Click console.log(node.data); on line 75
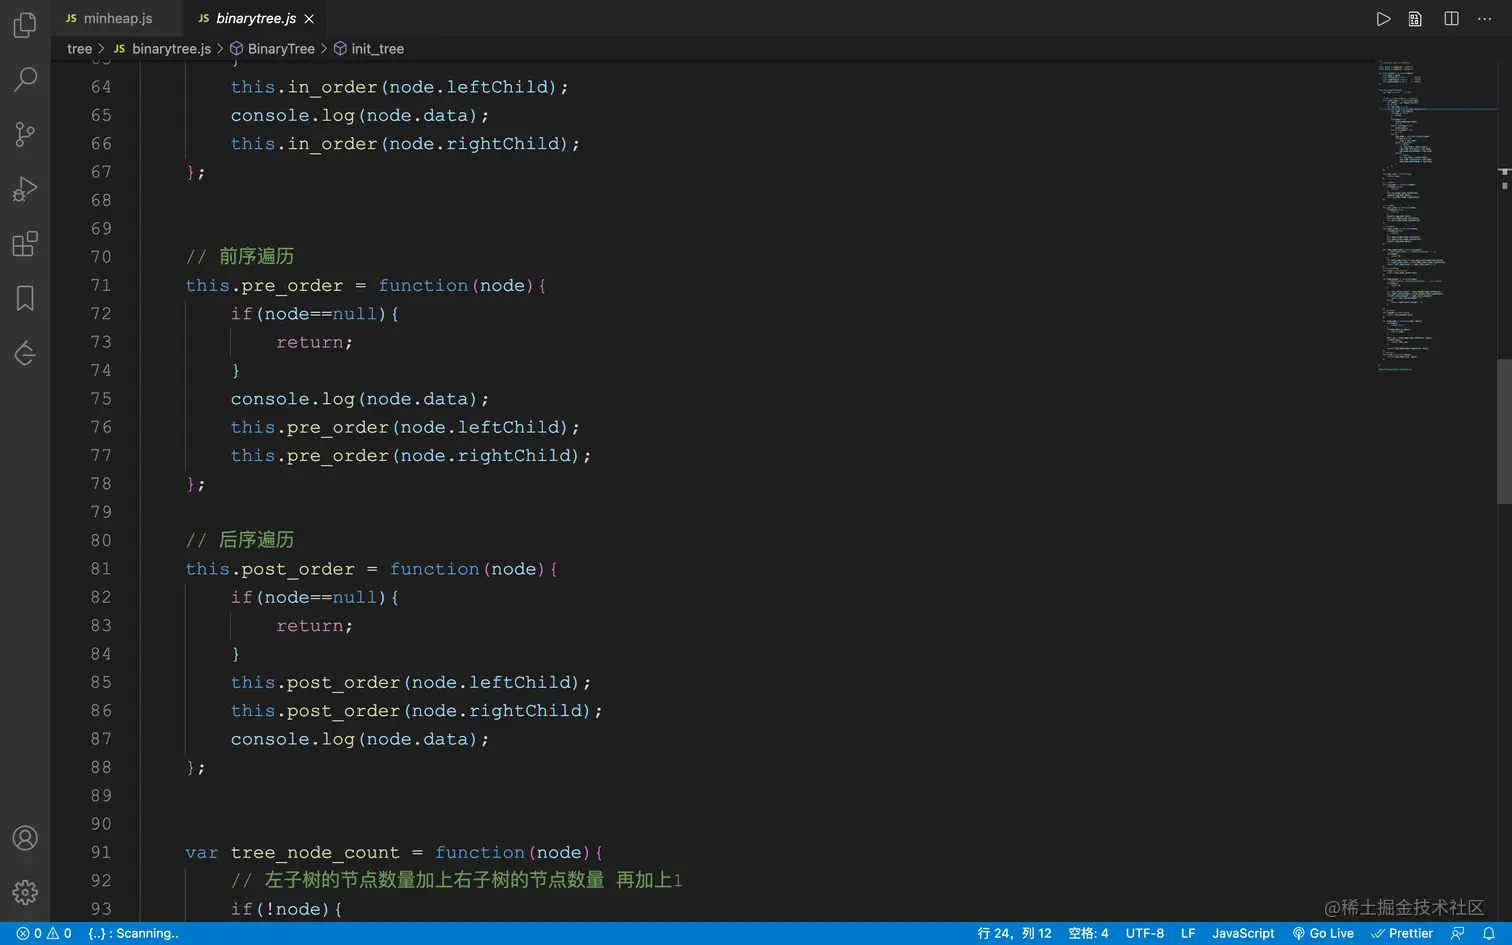This screenshot has height=945, width=1512. tap(360, 399)
